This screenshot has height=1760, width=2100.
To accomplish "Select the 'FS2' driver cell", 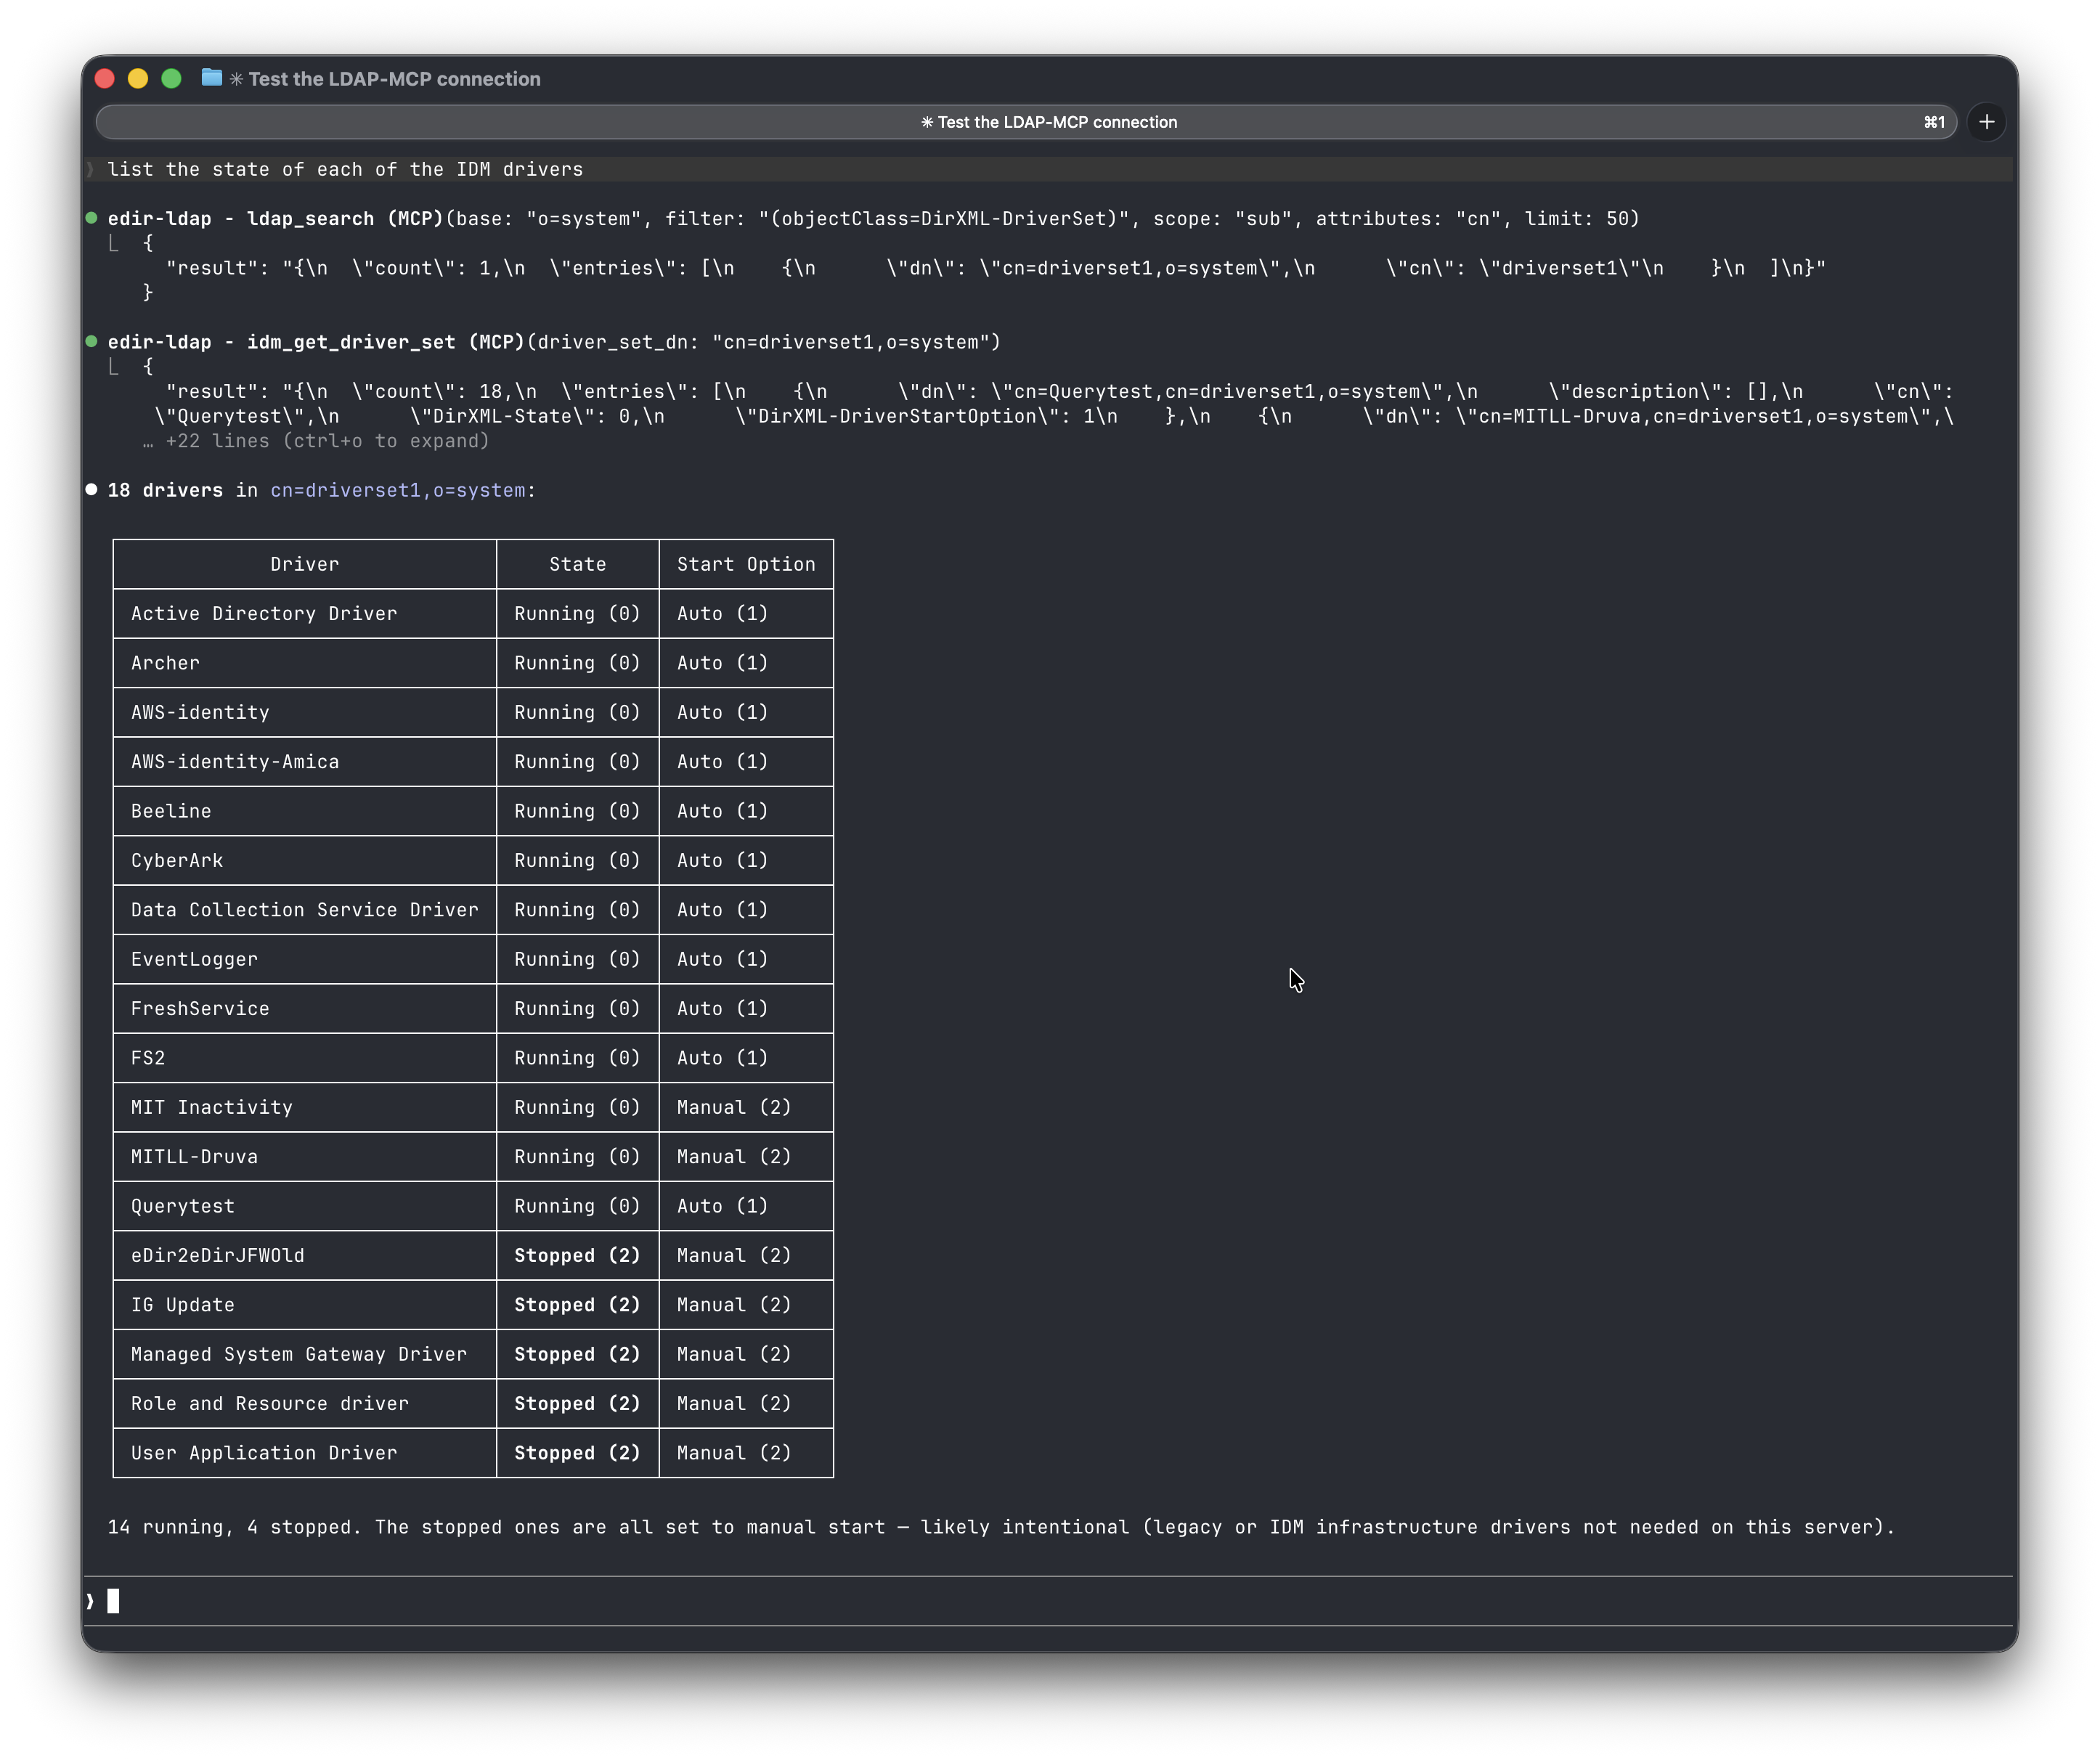I will pos(305,1058).
